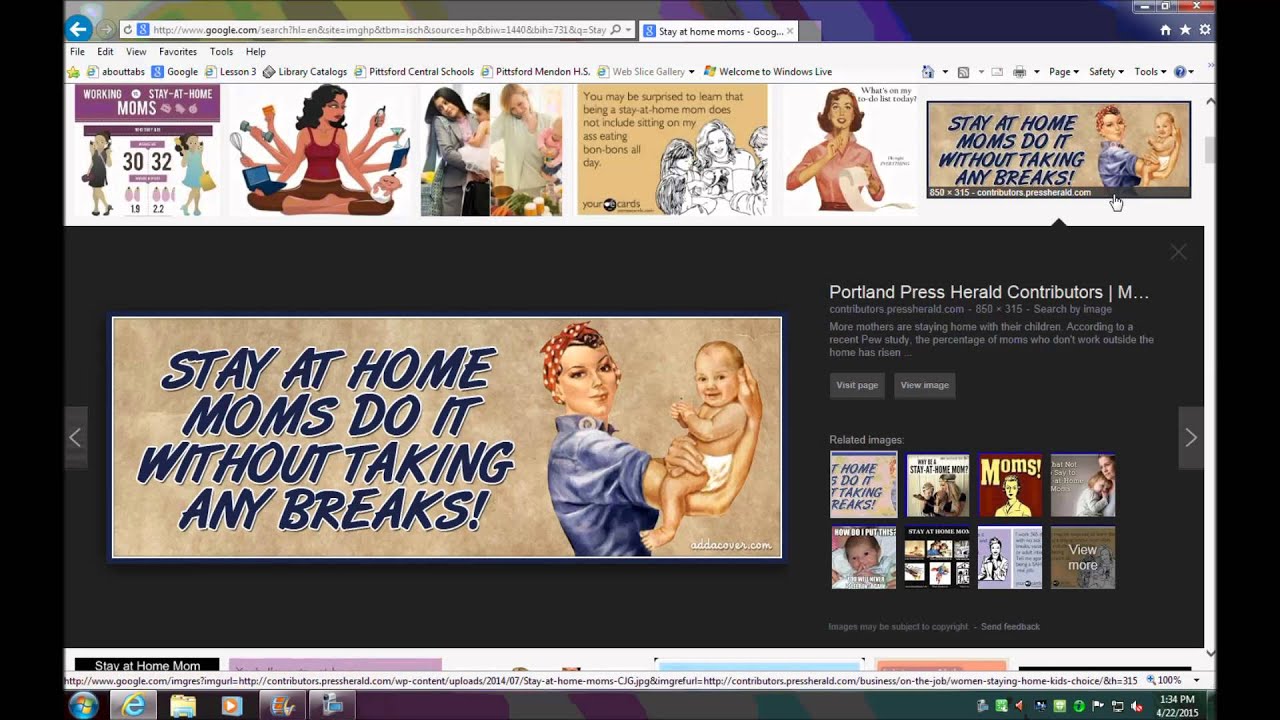Open the Tools menu in menu bar

pyautogui.click(x=221, y=51)
